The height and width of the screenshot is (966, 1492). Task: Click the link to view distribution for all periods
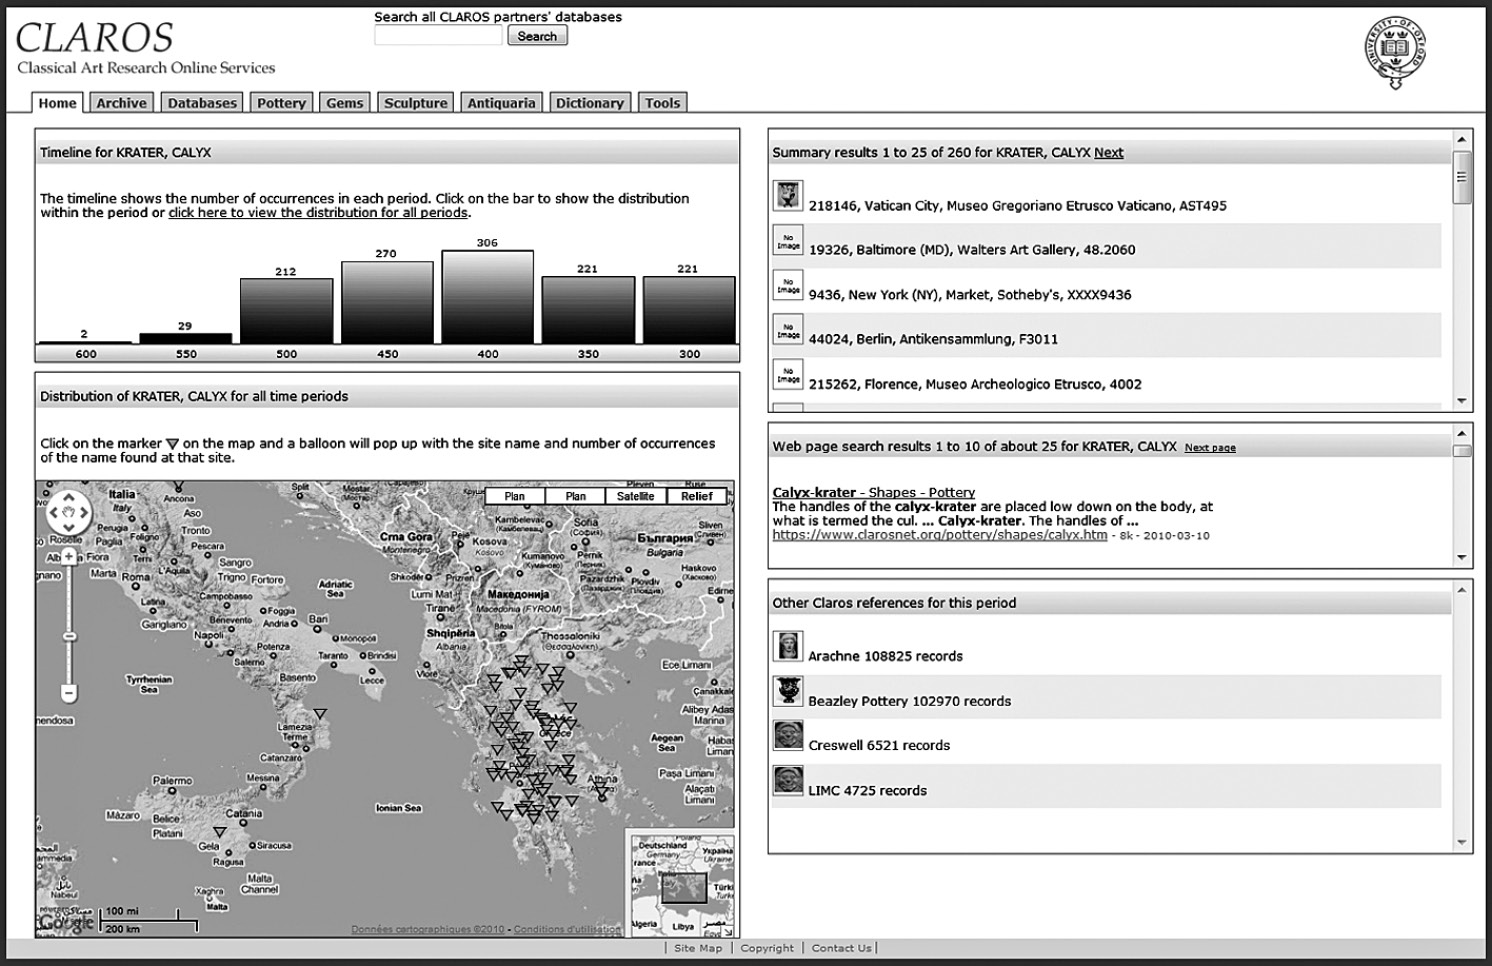point(318,213)
